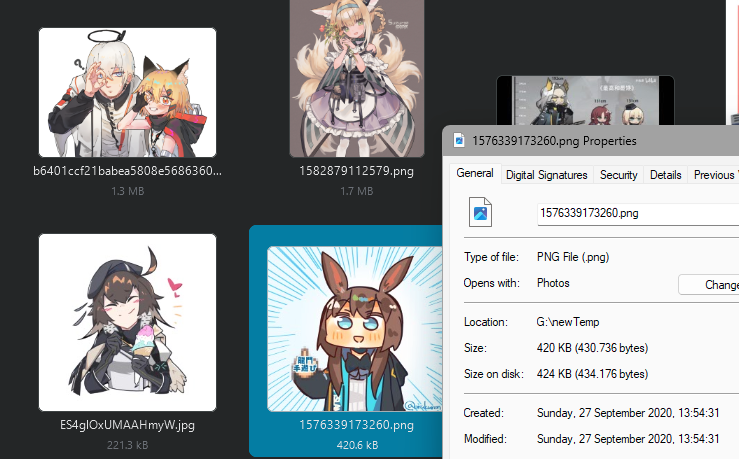The height and width of the screenshot is (459, 739).
Task: Click file name b6401ccf21babea5808e5686360...
Action: 127,171
